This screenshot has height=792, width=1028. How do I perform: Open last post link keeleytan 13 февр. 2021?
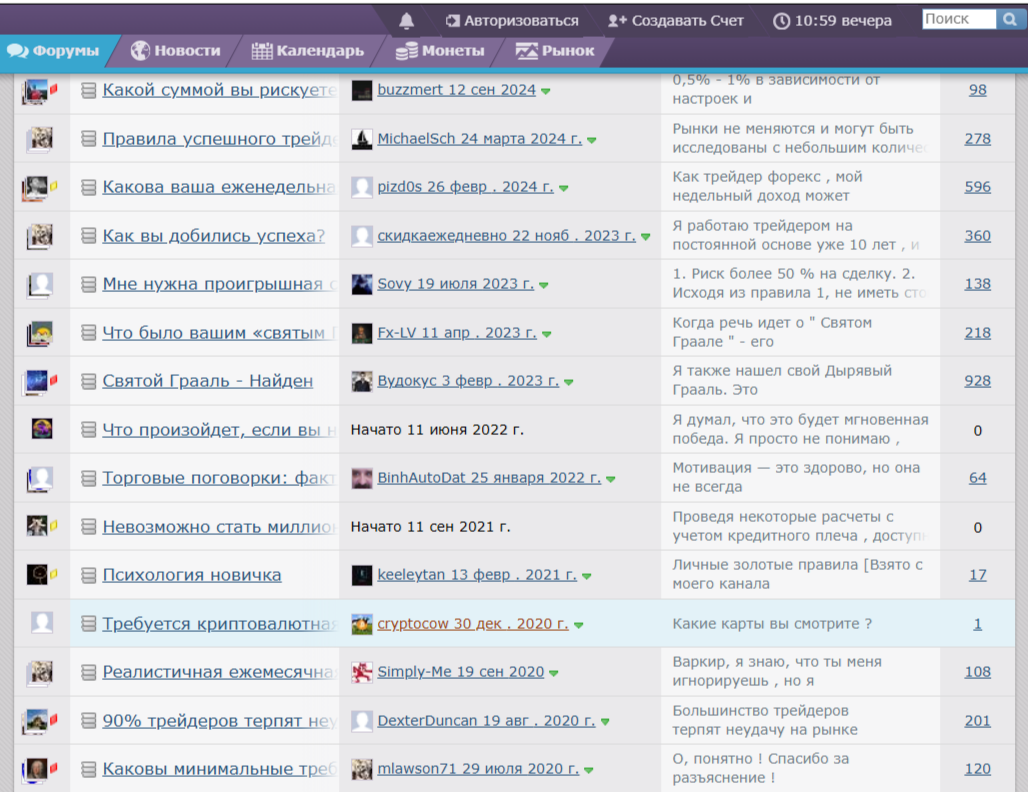(x=477, y=575)
